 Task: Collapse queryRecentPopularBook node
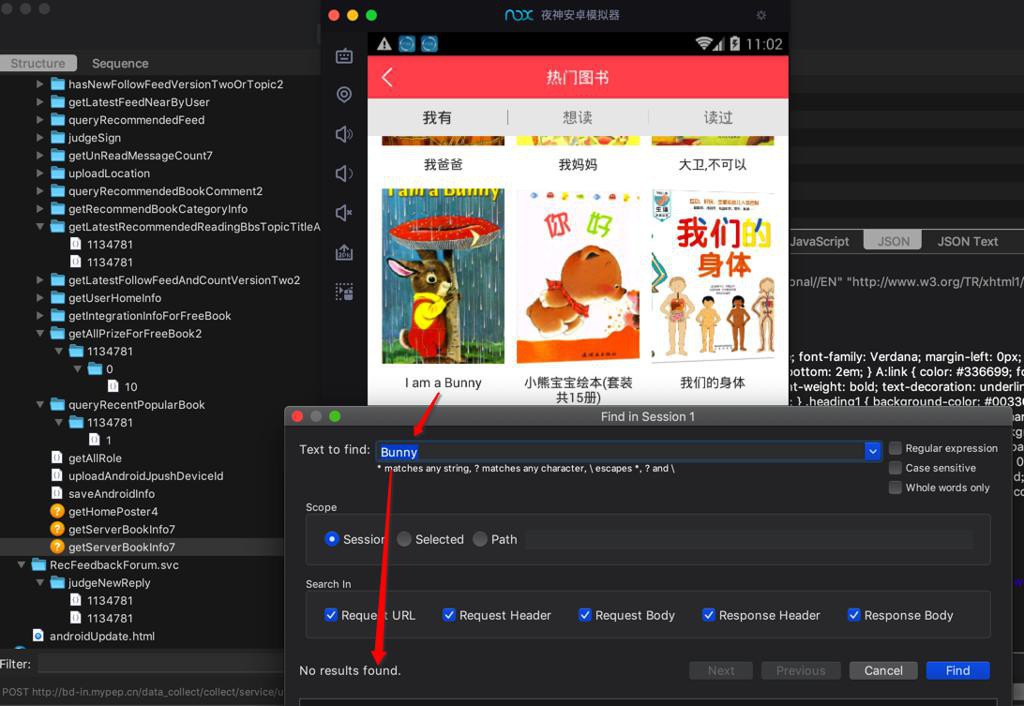tap(40, 404)
